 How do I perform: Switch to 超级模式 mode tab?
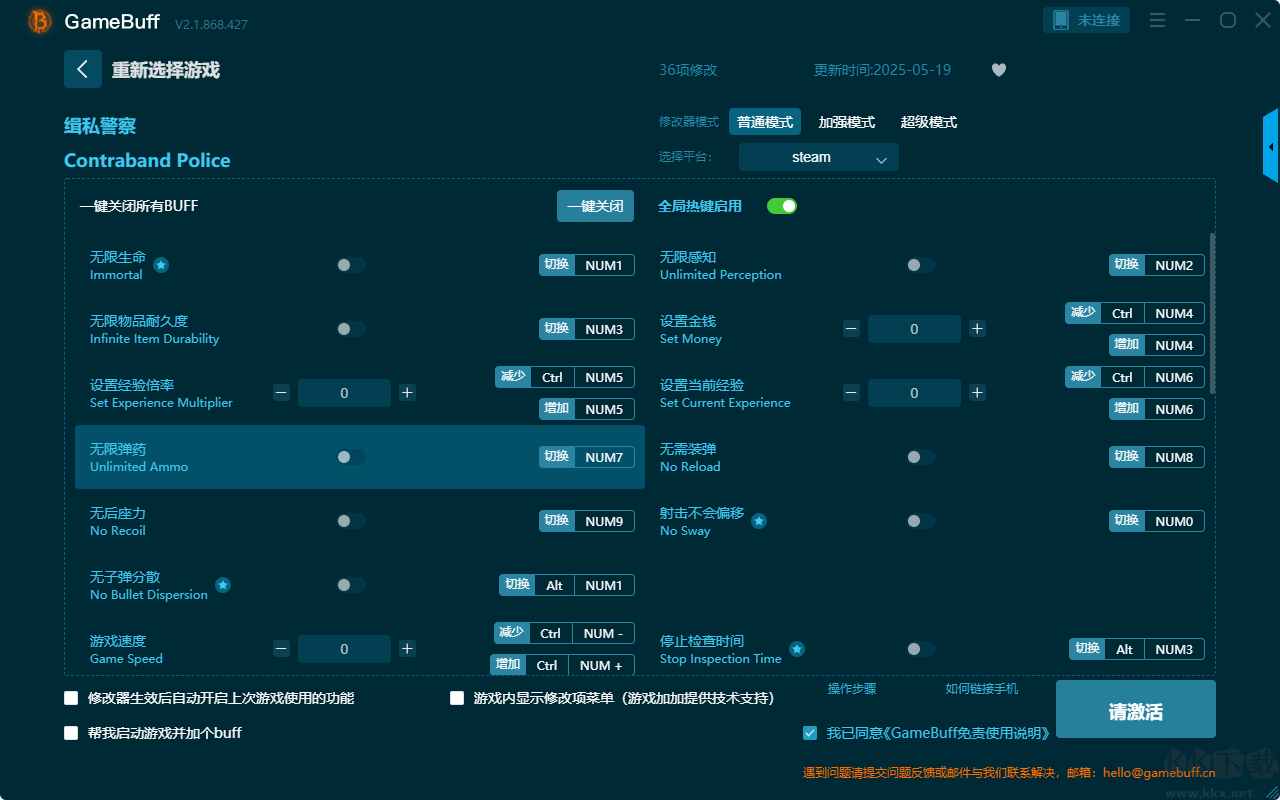click(x=929, y=122)
